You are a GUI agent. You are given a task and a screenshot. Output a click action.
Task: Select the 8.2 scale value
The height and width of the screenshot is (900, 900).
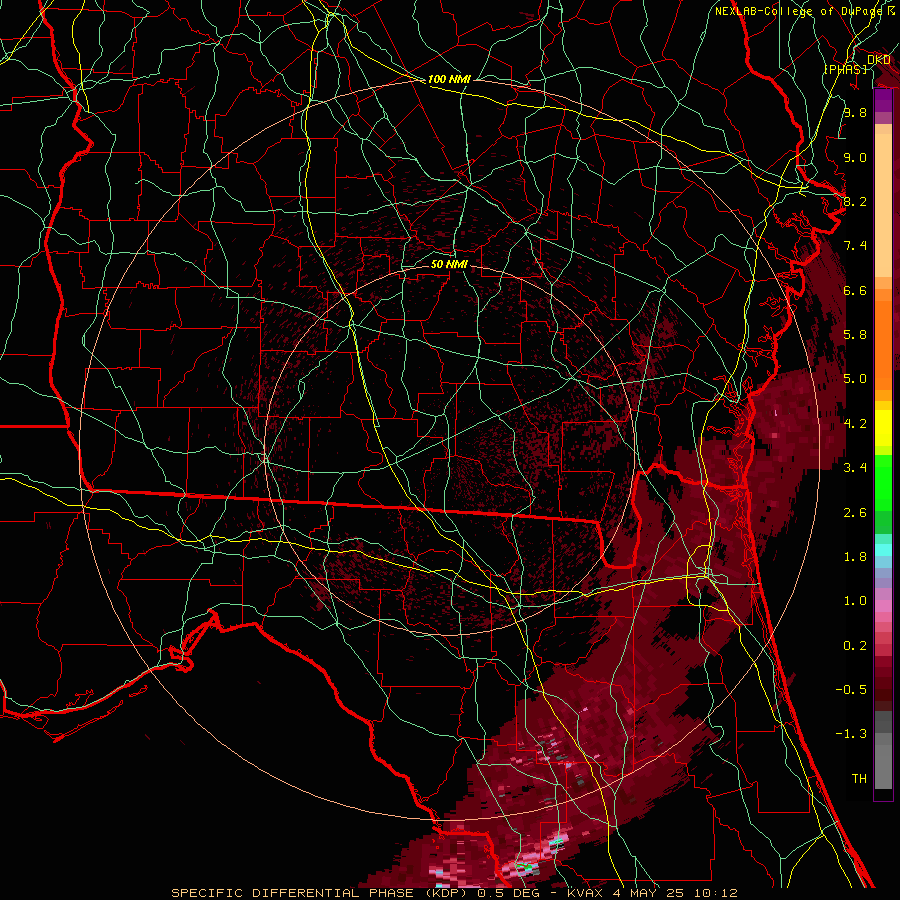tap(855, 201)
